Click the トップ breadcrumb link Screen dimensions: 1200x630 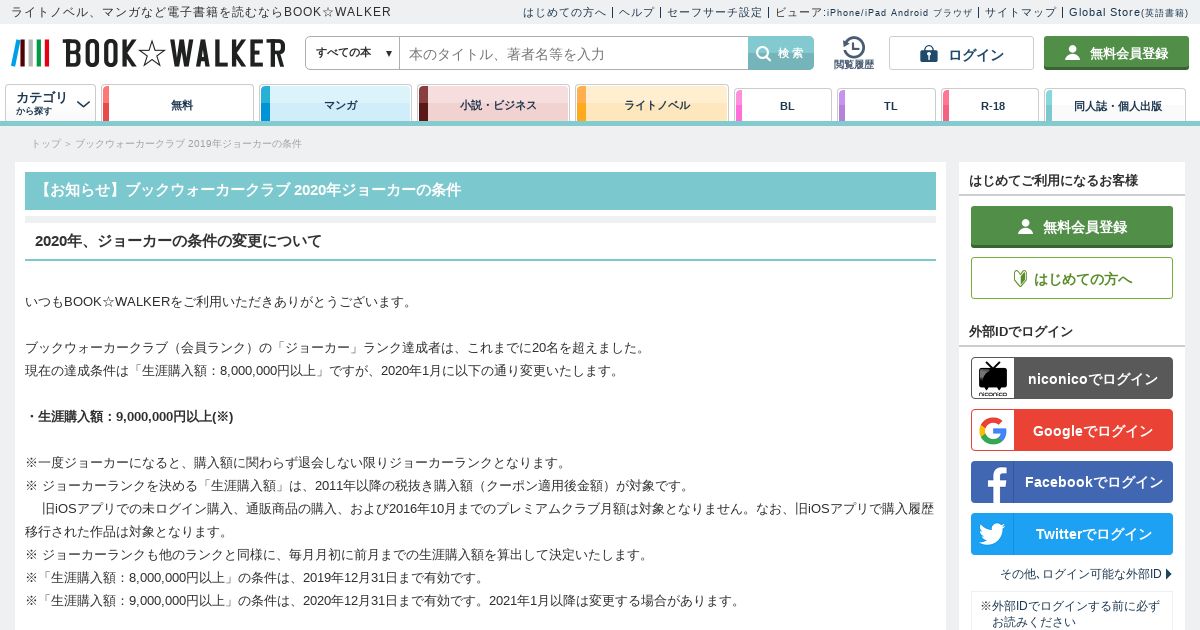[x=46, y=144]
